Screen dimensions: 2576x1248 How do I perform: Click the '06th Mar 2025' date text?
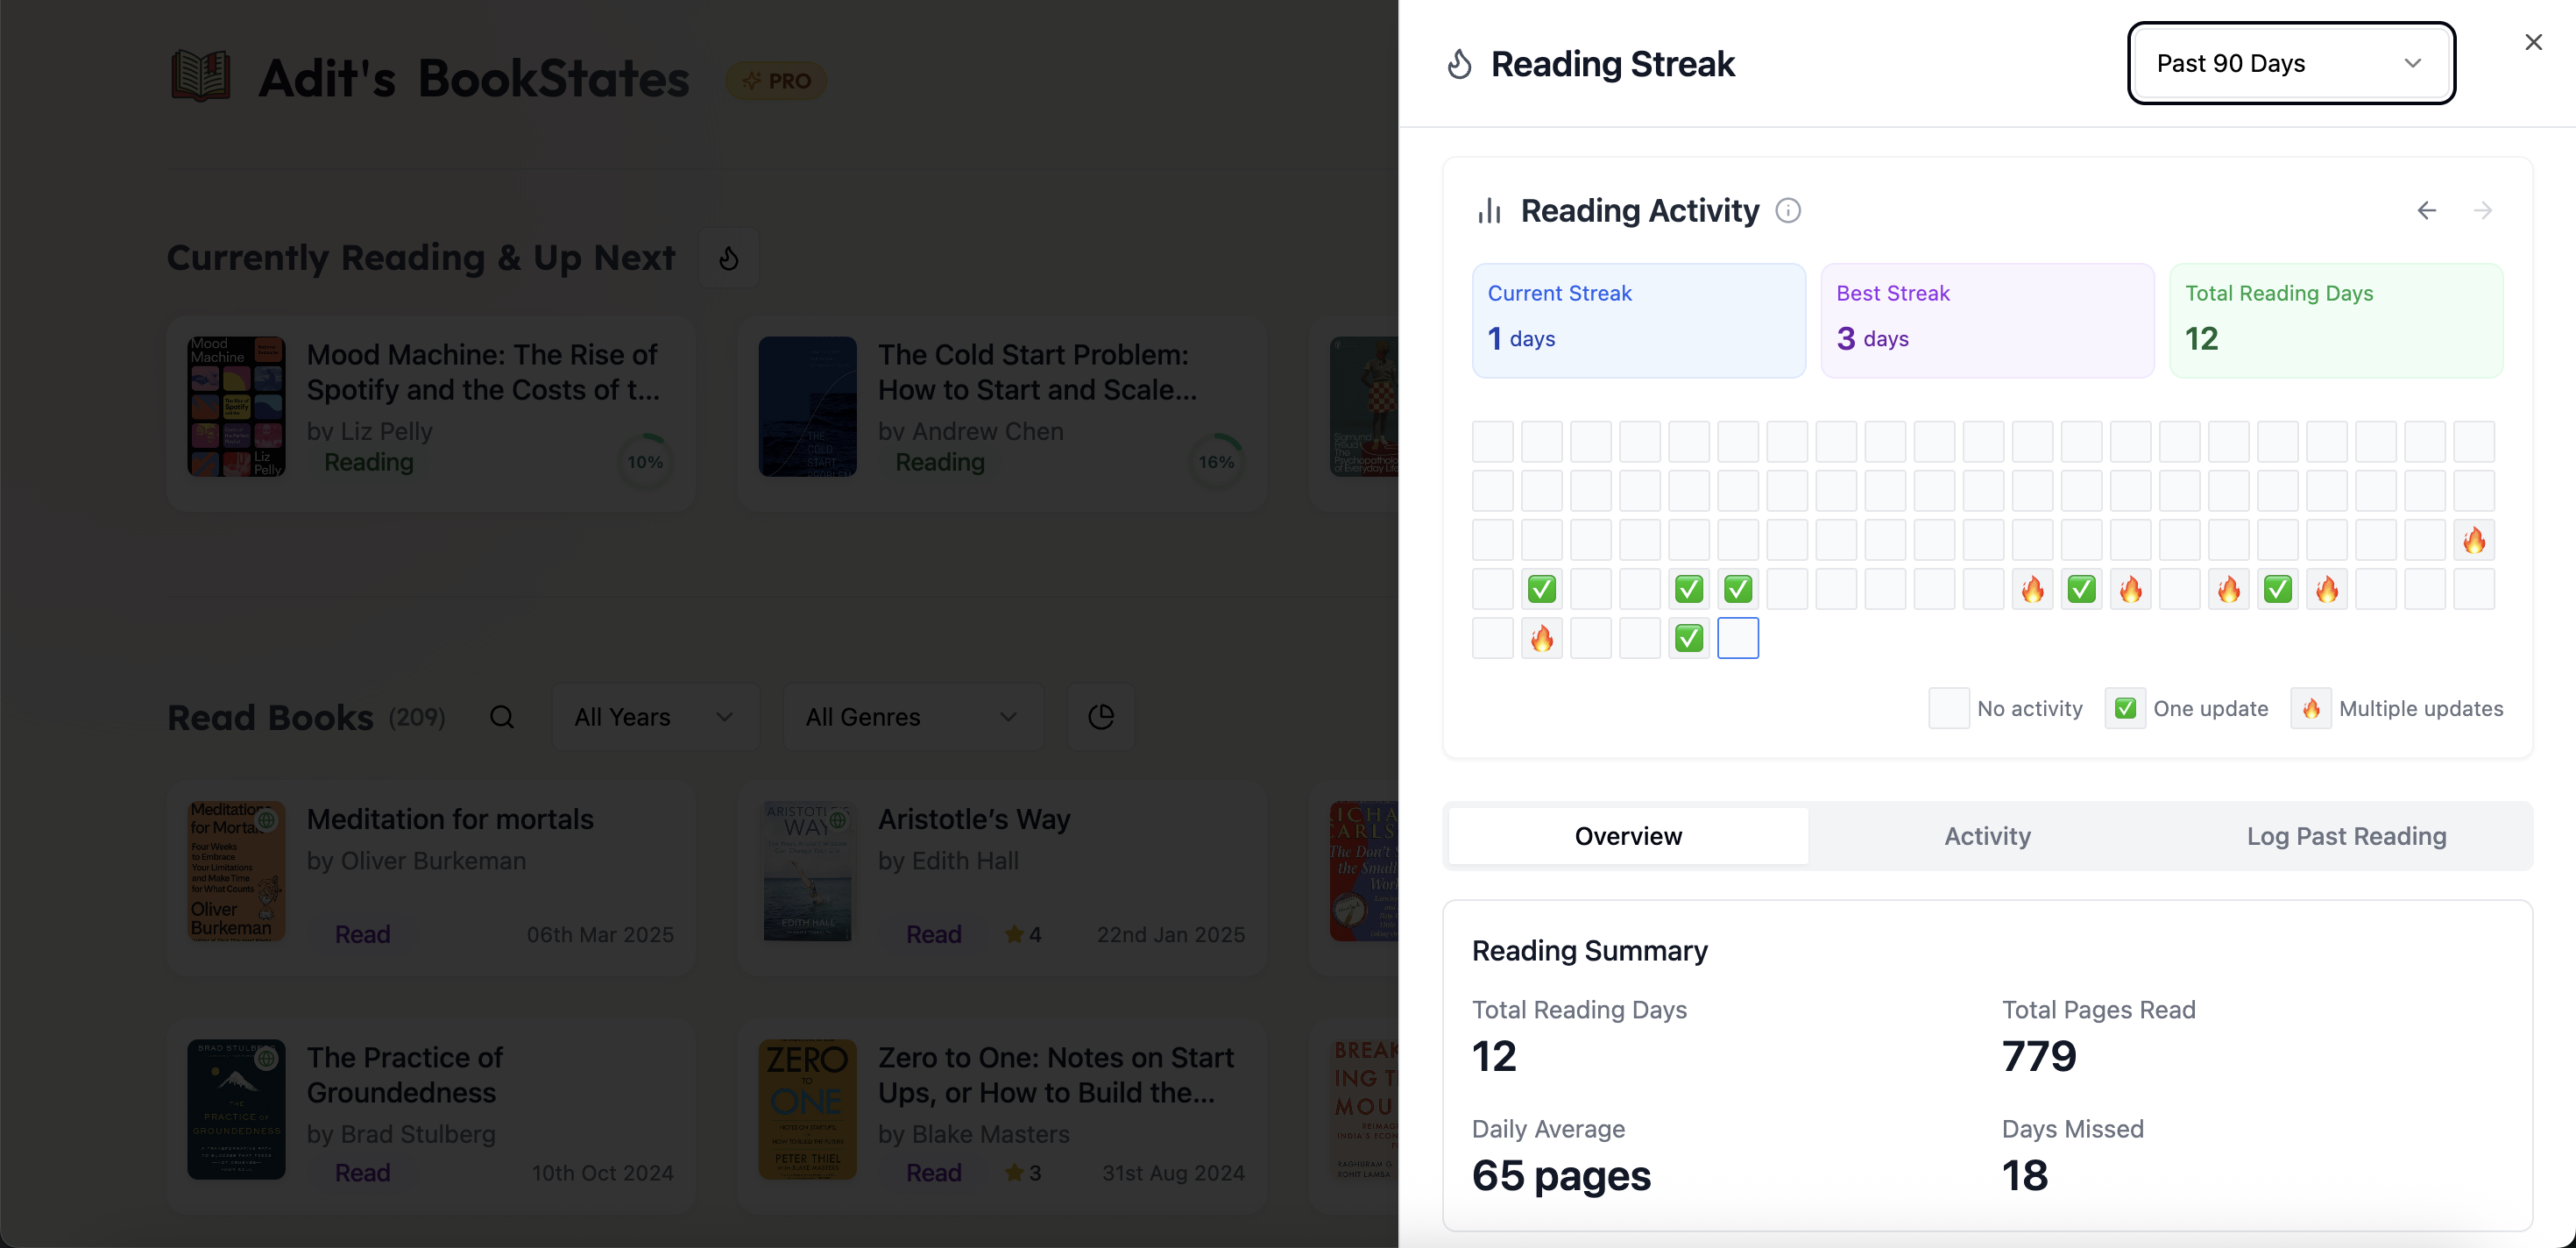tap(600, 934)
